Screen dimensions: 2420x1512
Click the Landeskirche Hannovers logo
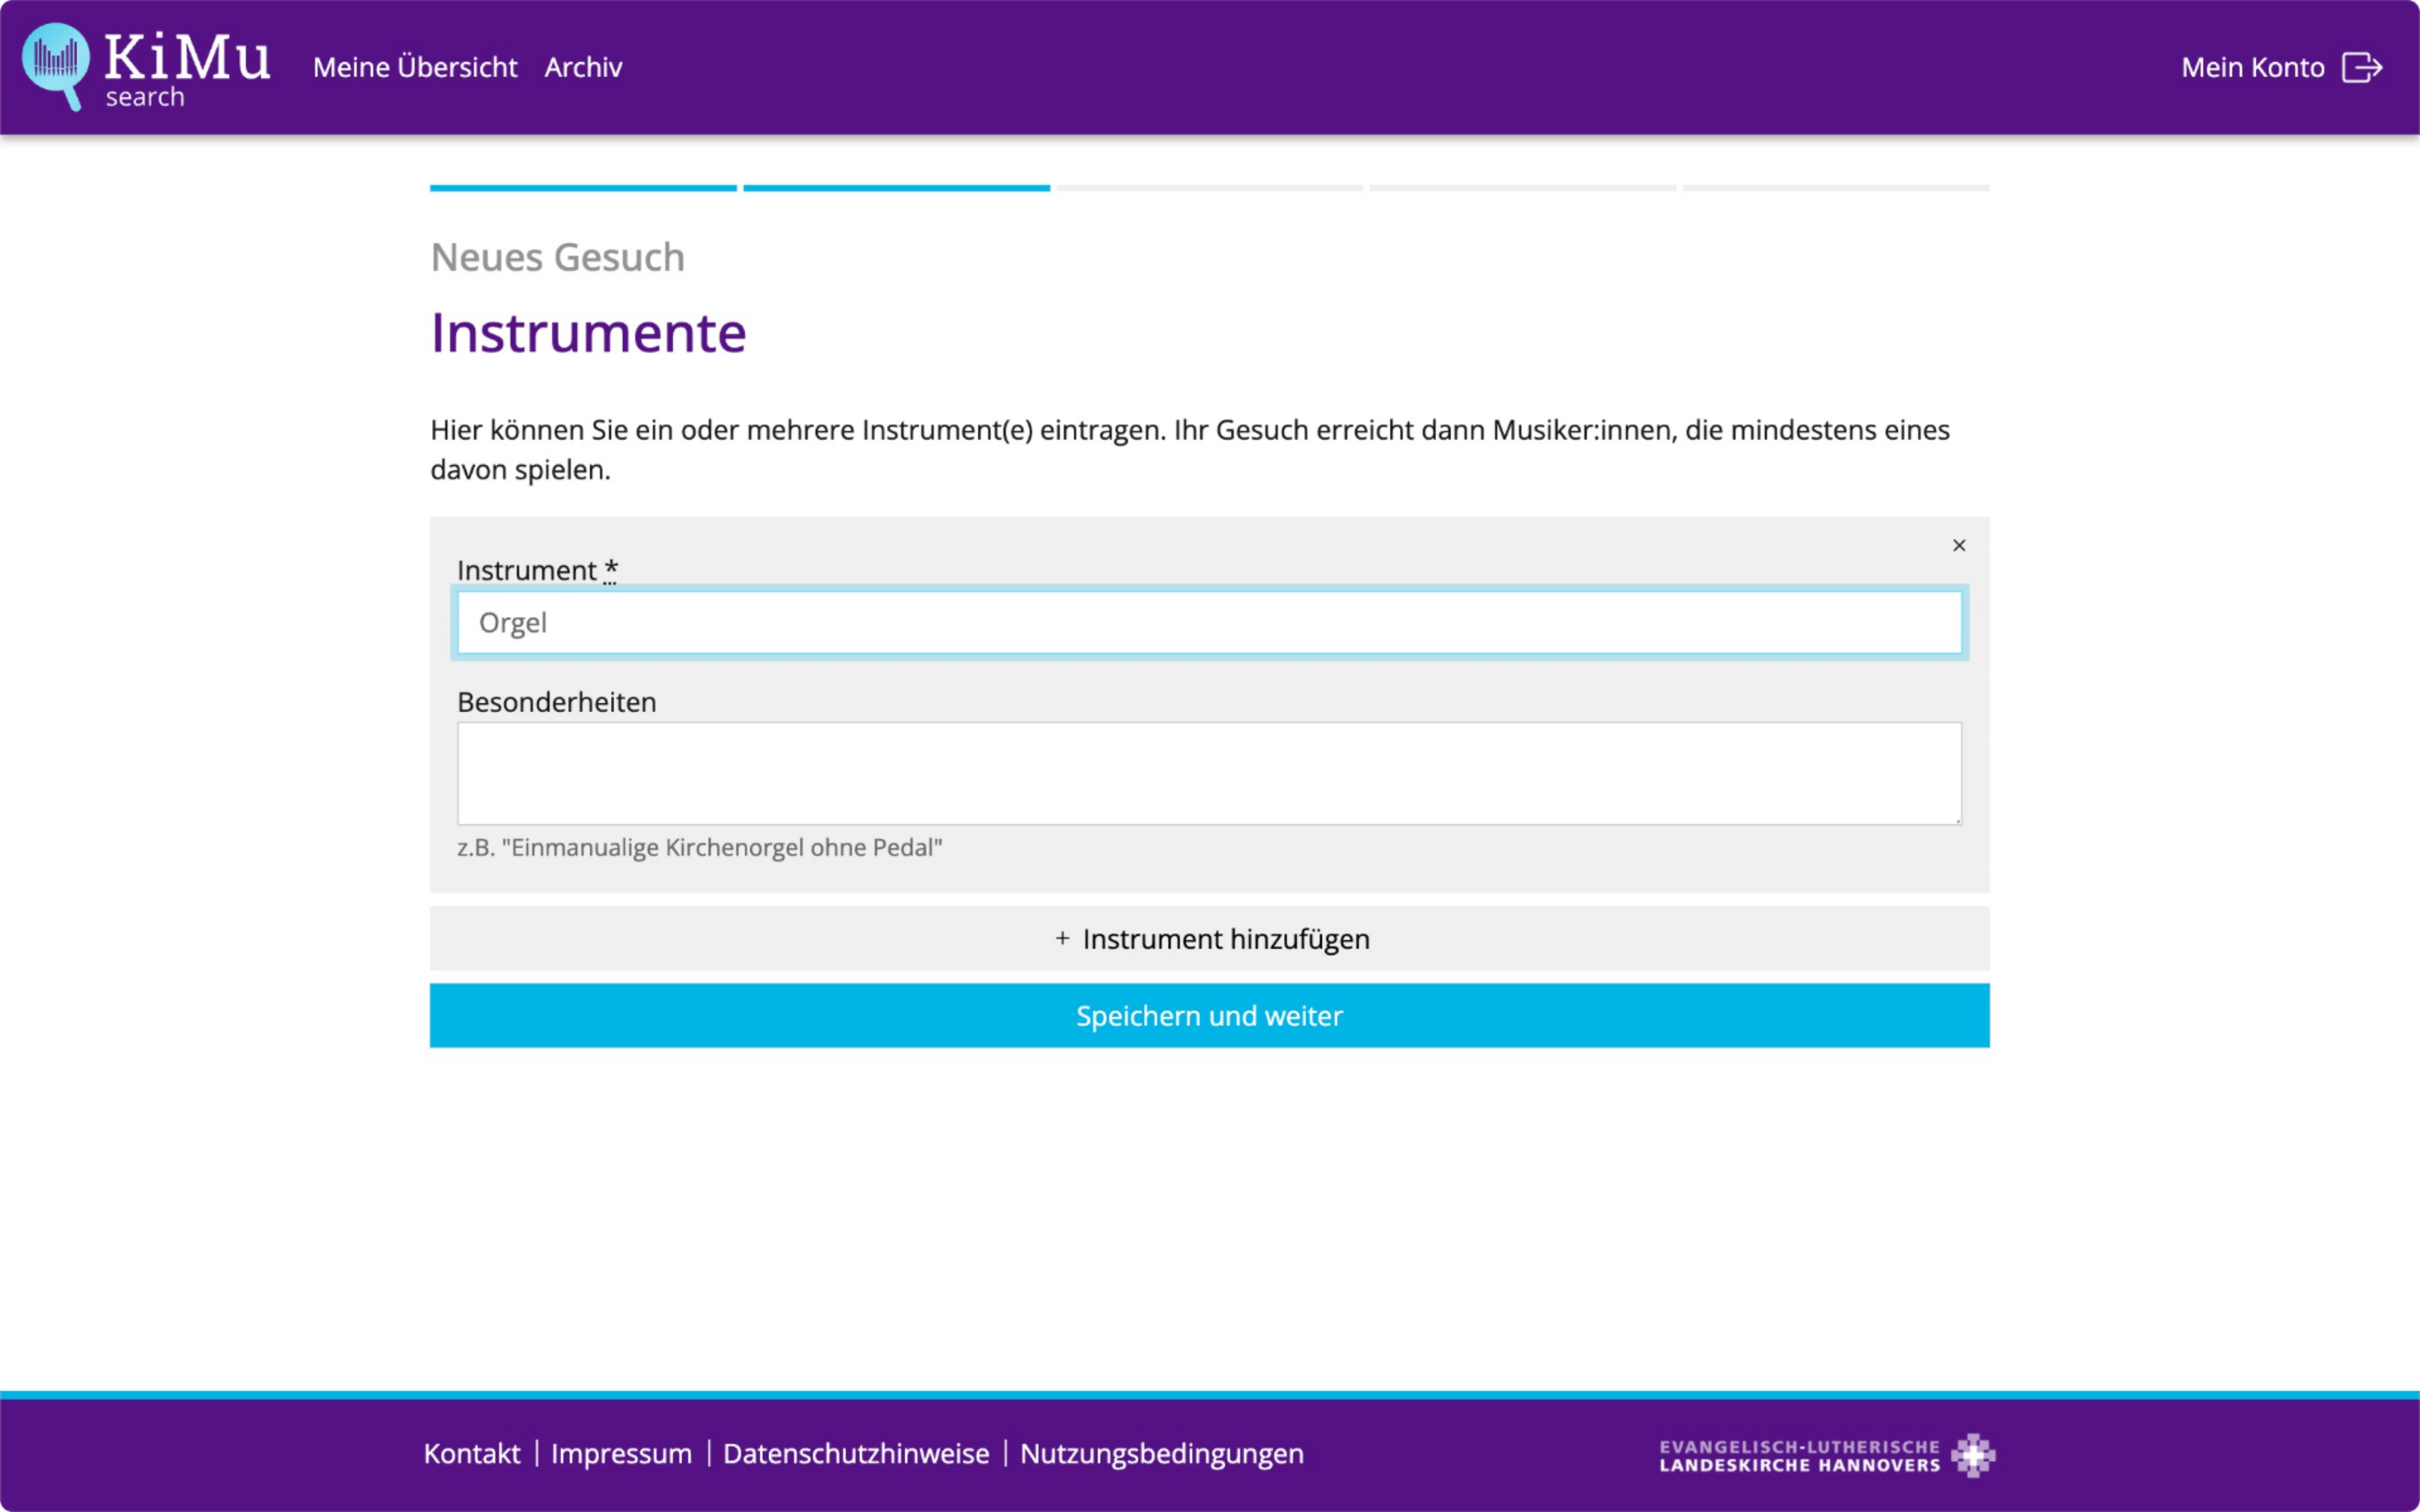1827,1455
